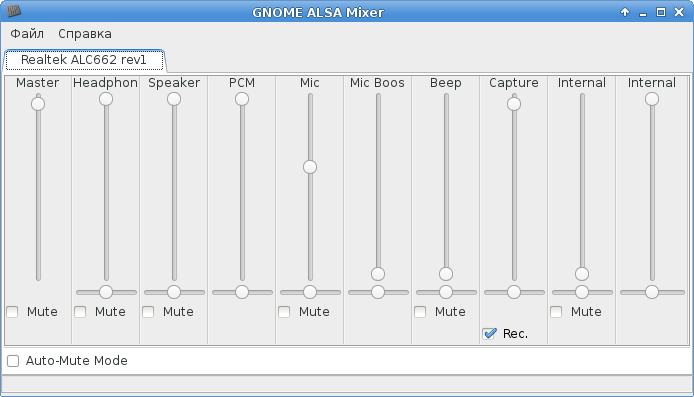Screen dimensions: 694x397
Task: Mute the first Internal channel
Action: point(556,312)
